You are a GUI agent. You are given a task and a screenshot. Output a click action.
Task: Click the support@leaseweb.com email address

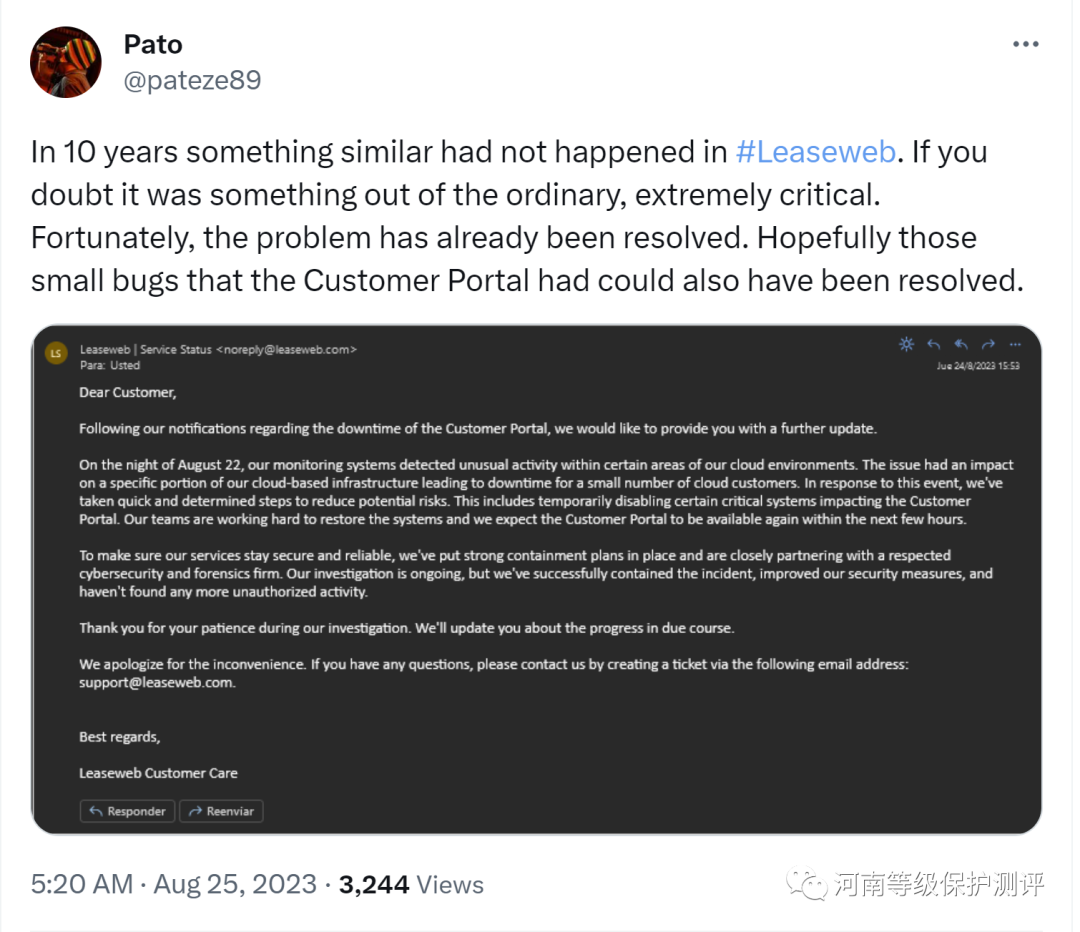pos(157,683)
